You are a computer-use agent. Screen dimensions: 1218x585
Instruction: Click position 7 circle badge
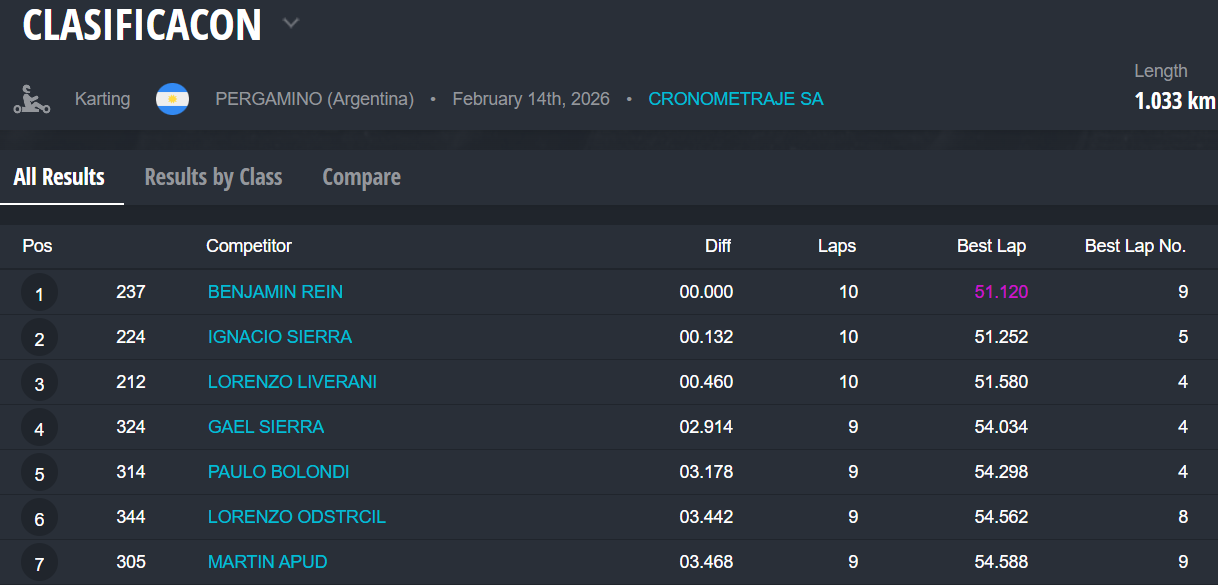[39, 563]
